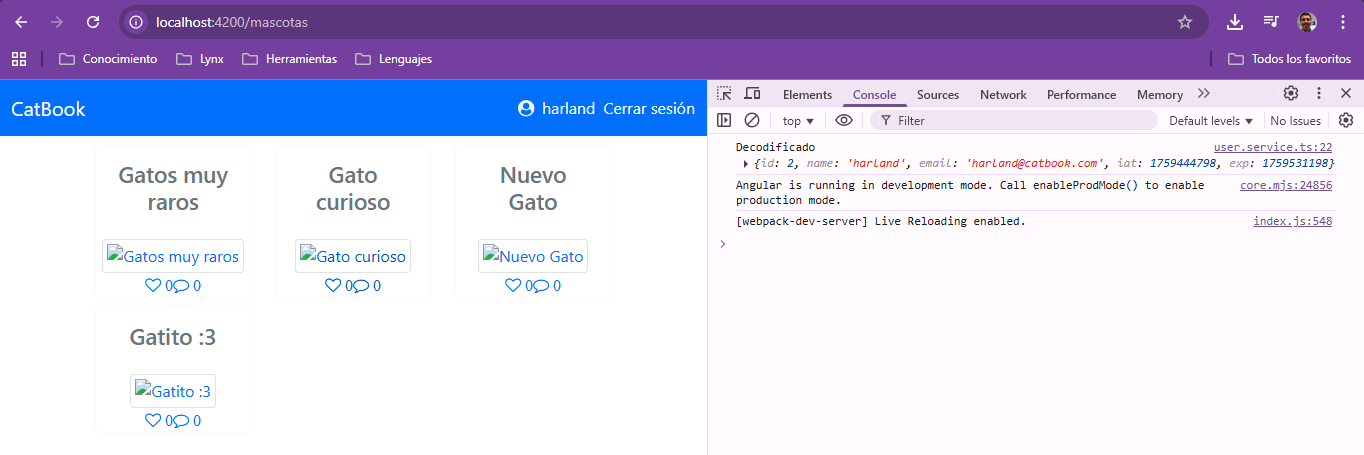Click the heart icon under Gatos muy raros

click(153, 285)
